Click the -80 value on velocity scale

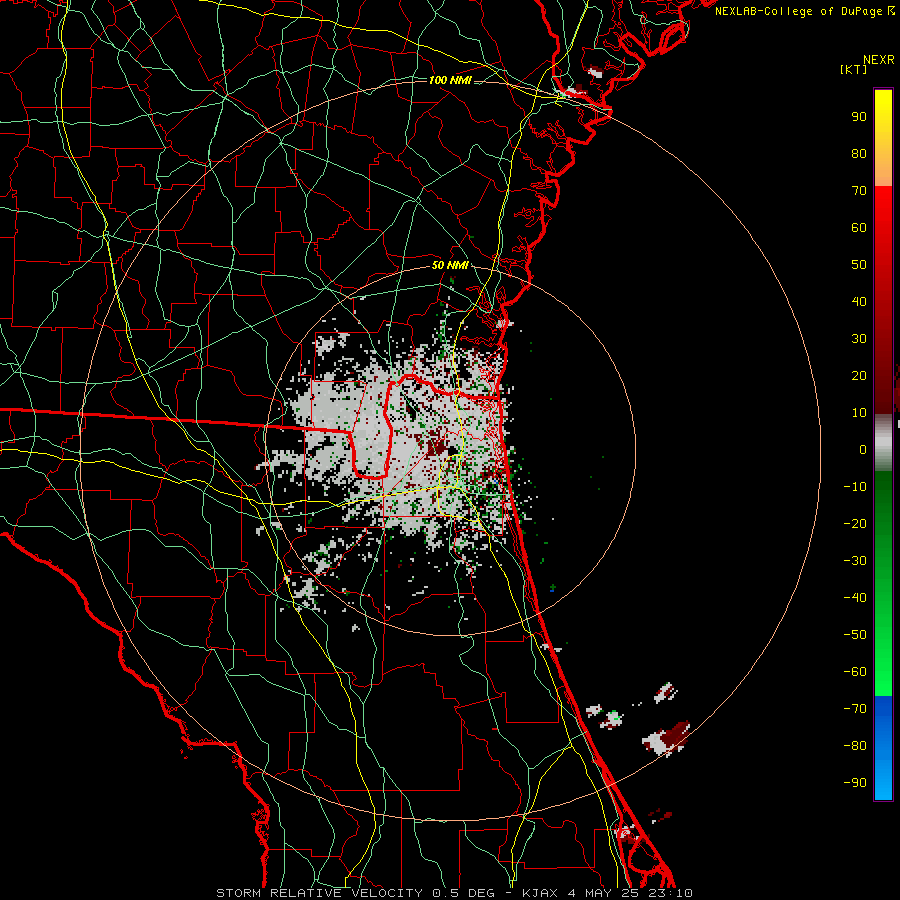coord(855,746)
